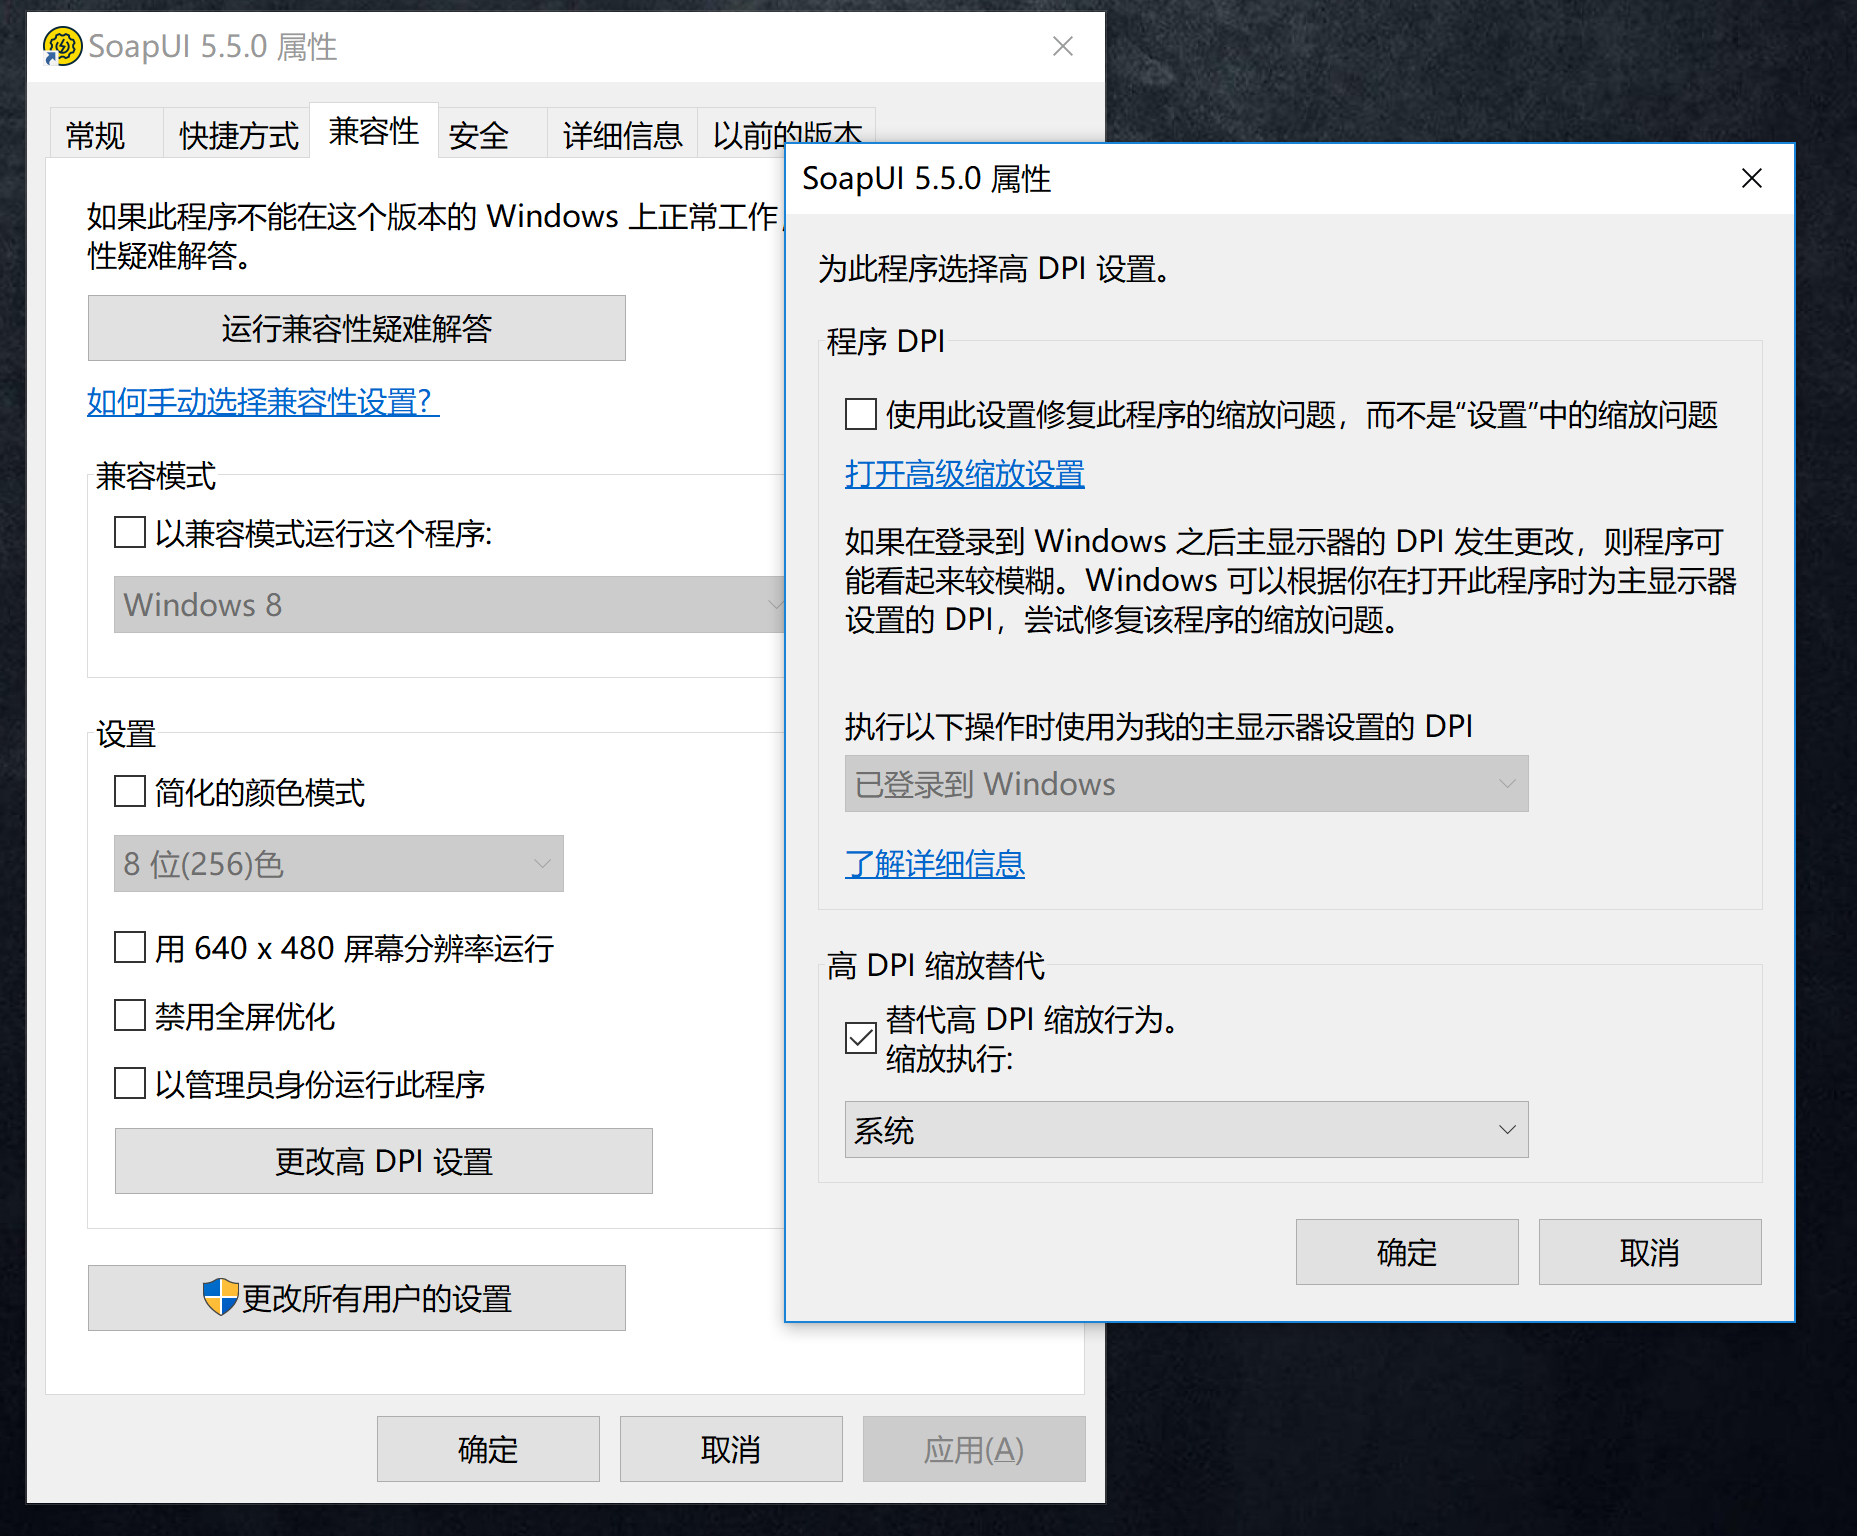
Task: Click the UAC shield button for all users settings
Action: tap(356, 1298)
